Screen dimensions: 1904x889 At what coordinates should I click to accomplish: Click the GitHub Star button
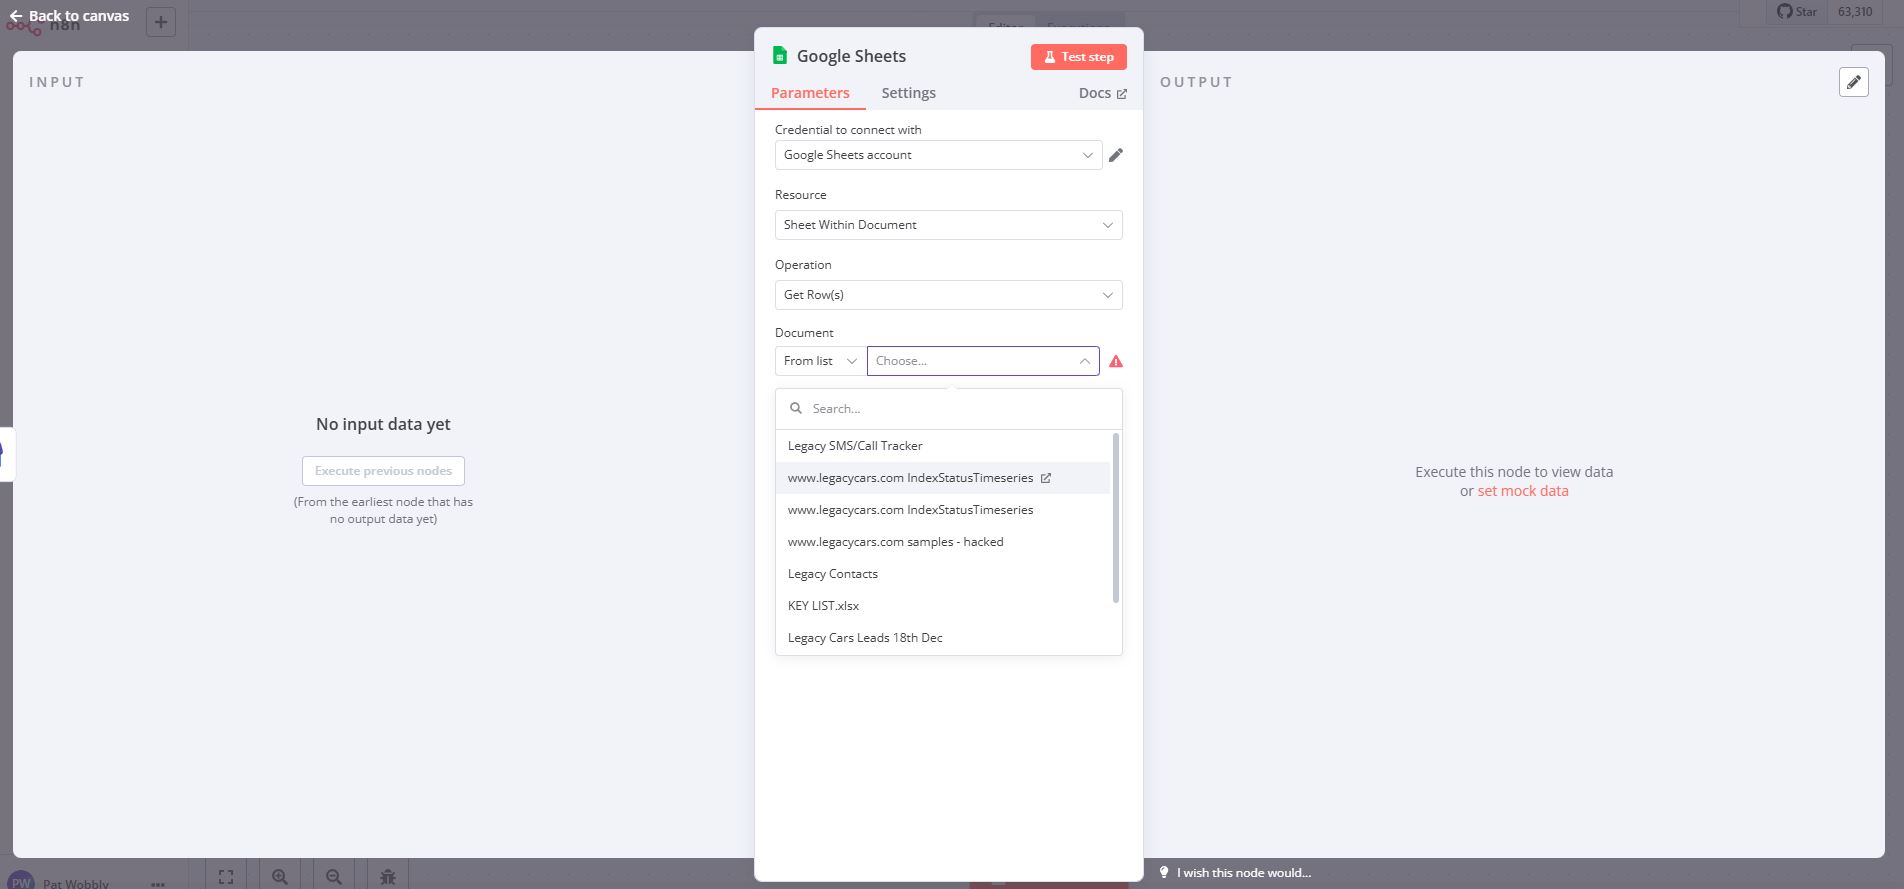[x=1797, y=12]
